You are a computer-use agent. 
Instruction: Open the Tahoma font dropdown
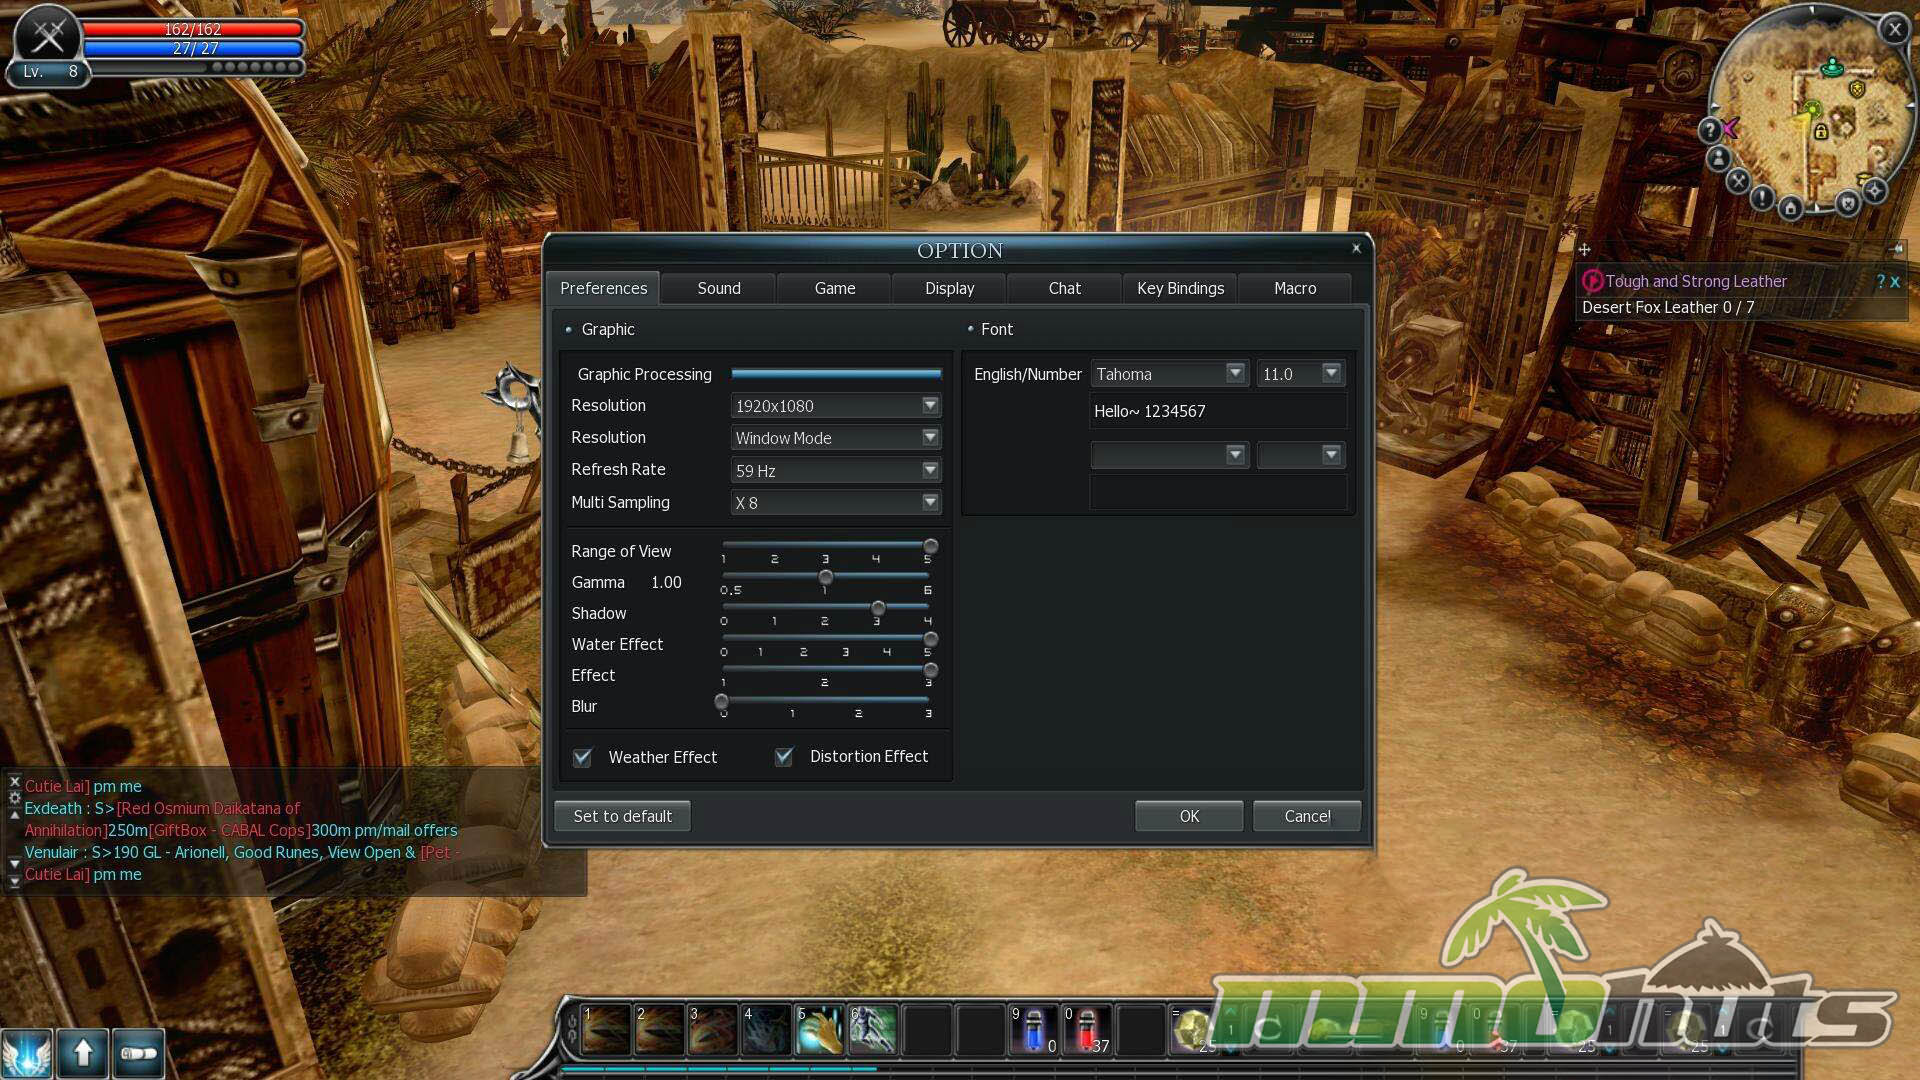click(x=1235, y=373)
